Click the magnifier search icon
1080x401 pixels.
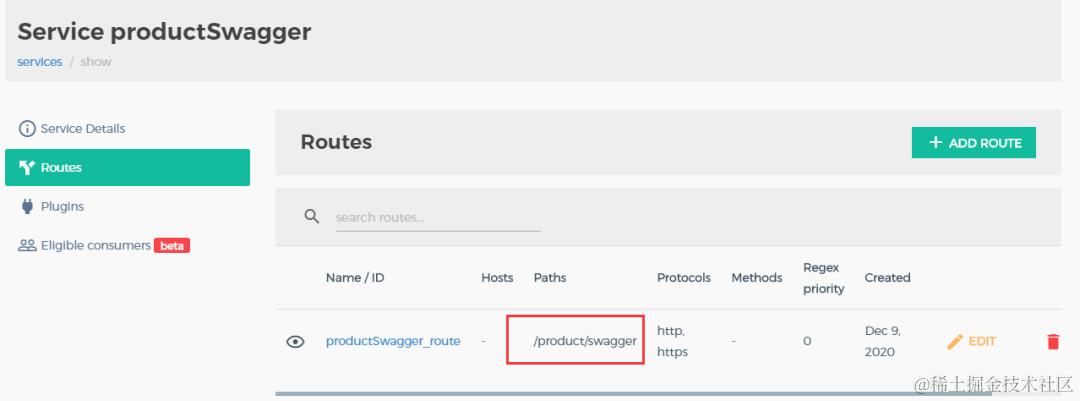pyautogui.click(x=312, y=217)
